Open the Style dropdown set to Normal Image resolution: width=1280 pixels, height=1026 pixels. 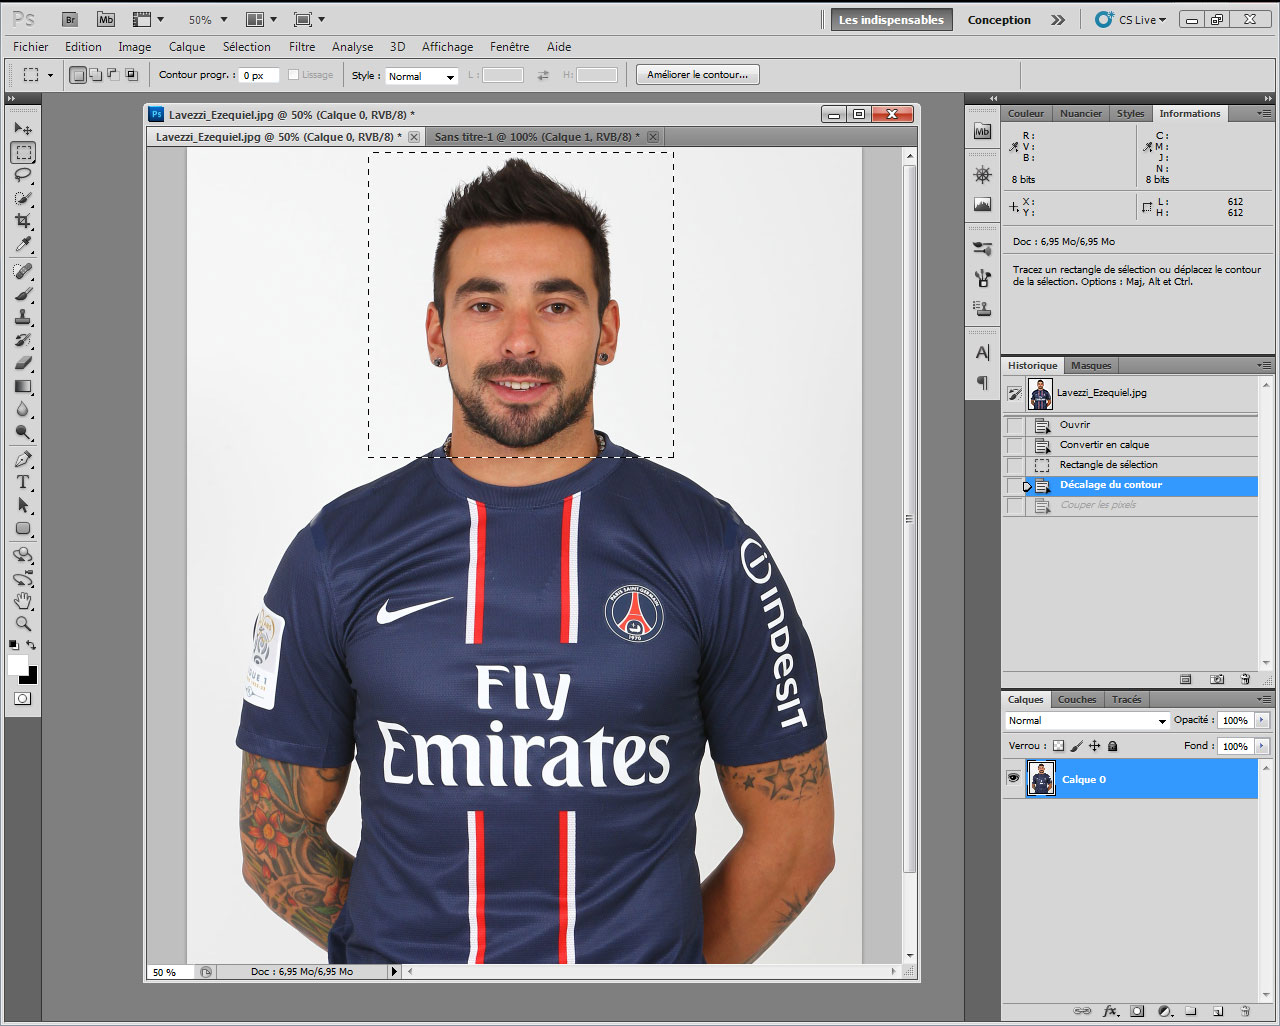[x=421, y=76]
